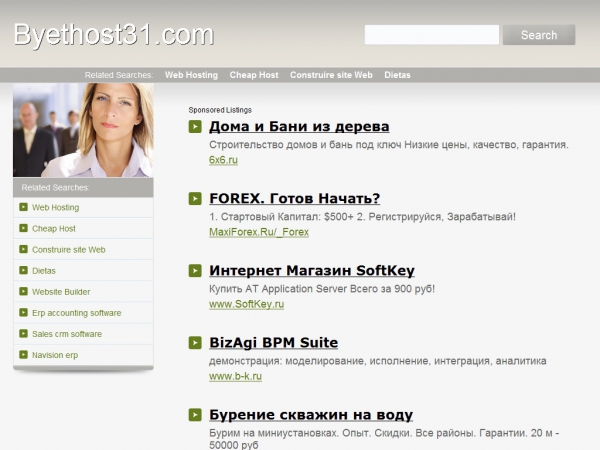Open the FOREX. Готов Начать? headline
600x450 pixels.
tap(295, 199)
